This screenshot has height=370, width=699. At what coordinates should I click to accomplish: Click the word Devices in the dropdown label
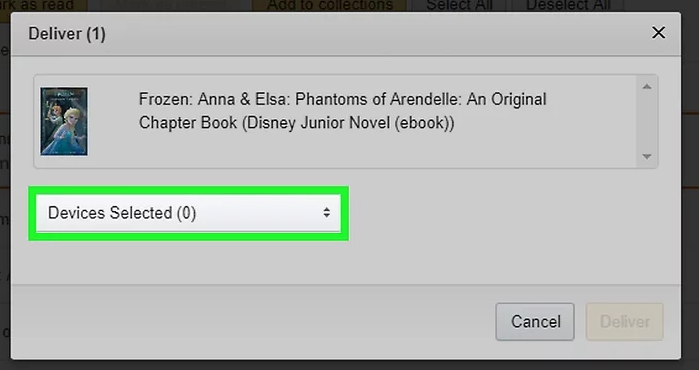77,213
